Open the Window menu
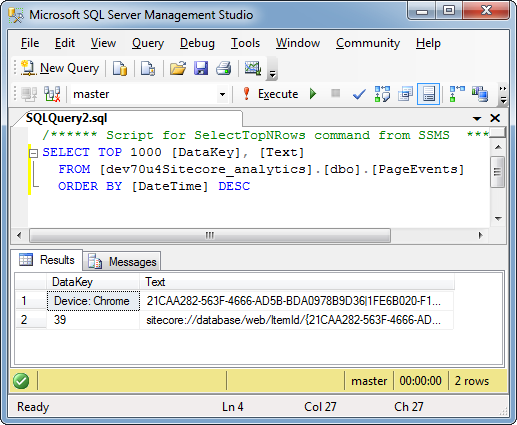 click(x=298, y=43)
